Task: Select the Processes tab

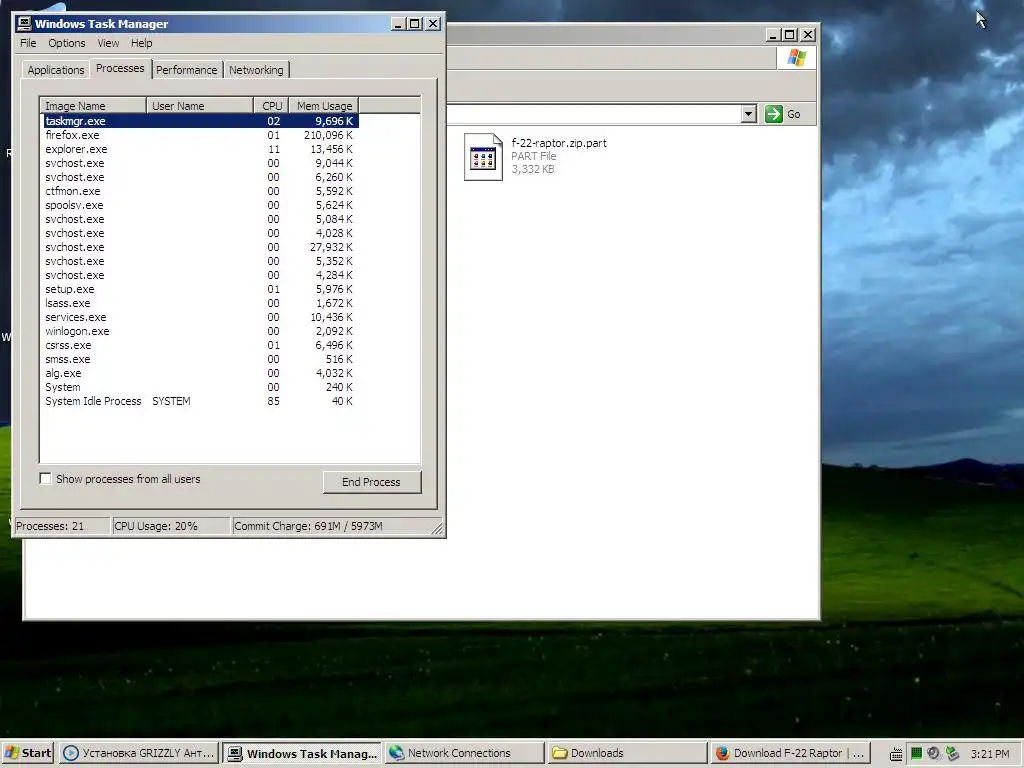Action: pos(120,68)
